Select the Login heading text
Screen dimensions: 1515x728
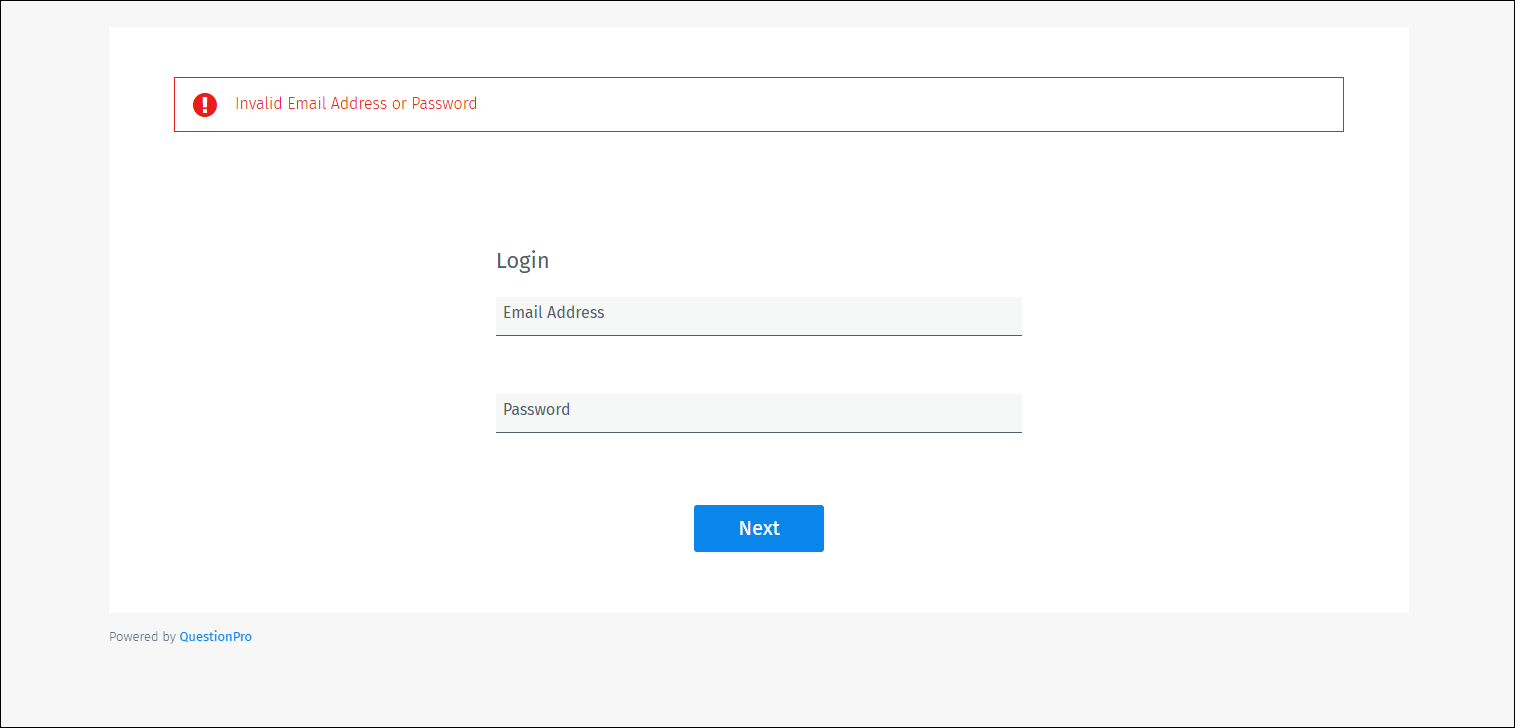(x=522, y=260)
